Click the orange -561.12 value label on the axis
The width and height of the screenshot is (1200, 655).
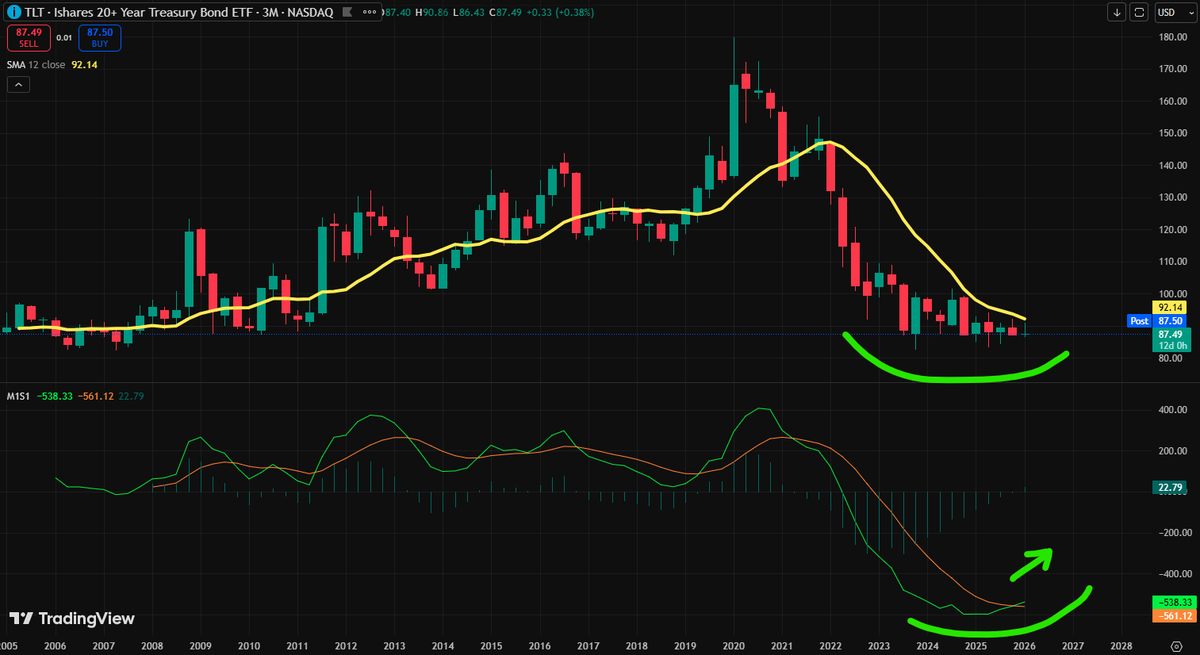[1173, 616]
